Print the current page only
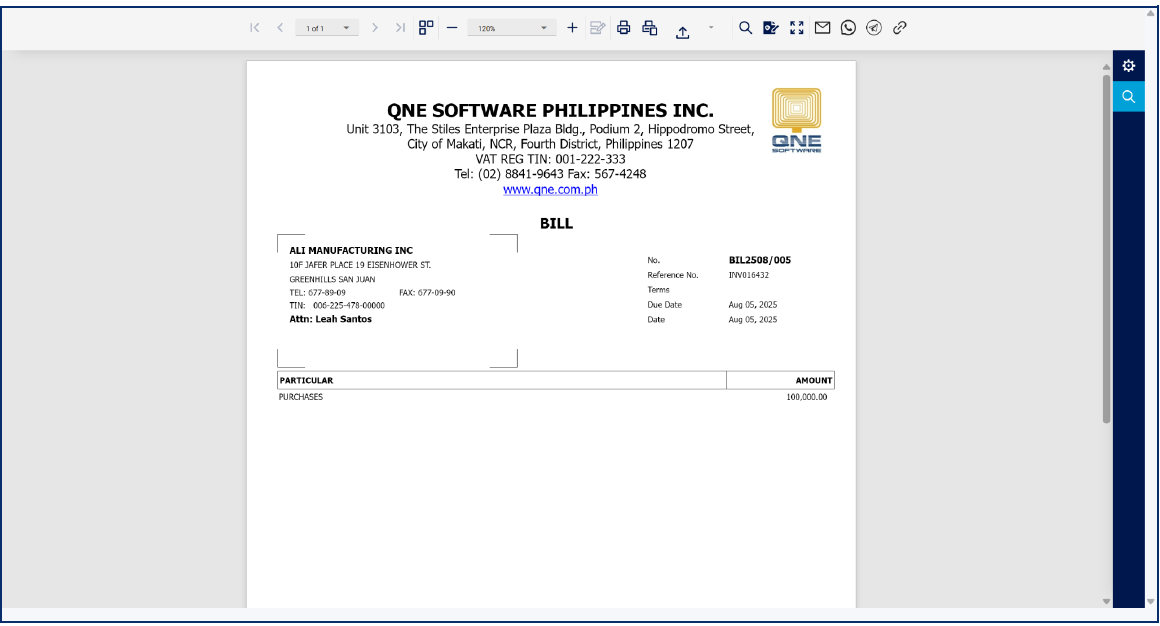The image size is (1160, 626). (650, 27)
